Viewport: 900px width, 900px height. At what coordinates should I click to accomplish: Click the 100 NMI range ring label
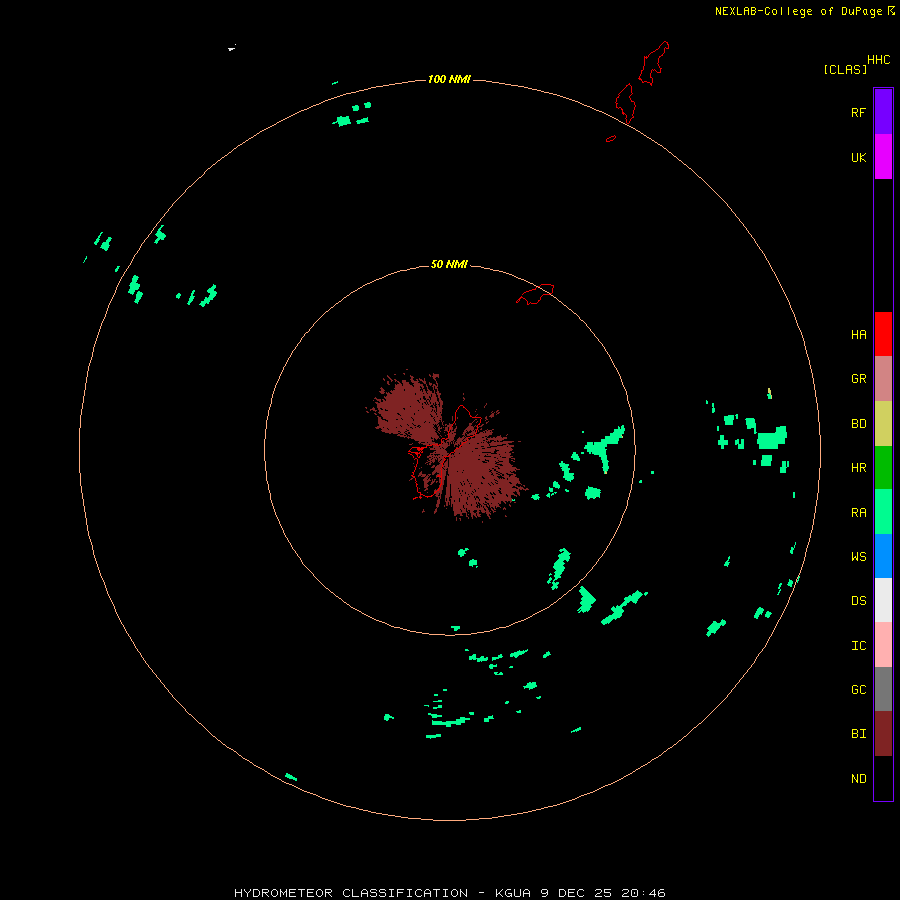[x=449, y=79]
